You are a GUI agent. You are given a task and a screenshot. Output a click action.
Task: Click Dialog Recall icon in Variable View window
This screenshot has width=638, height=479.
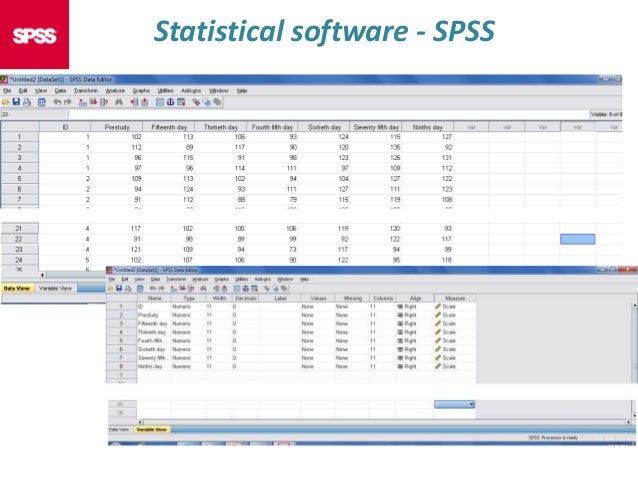(140, 289)
